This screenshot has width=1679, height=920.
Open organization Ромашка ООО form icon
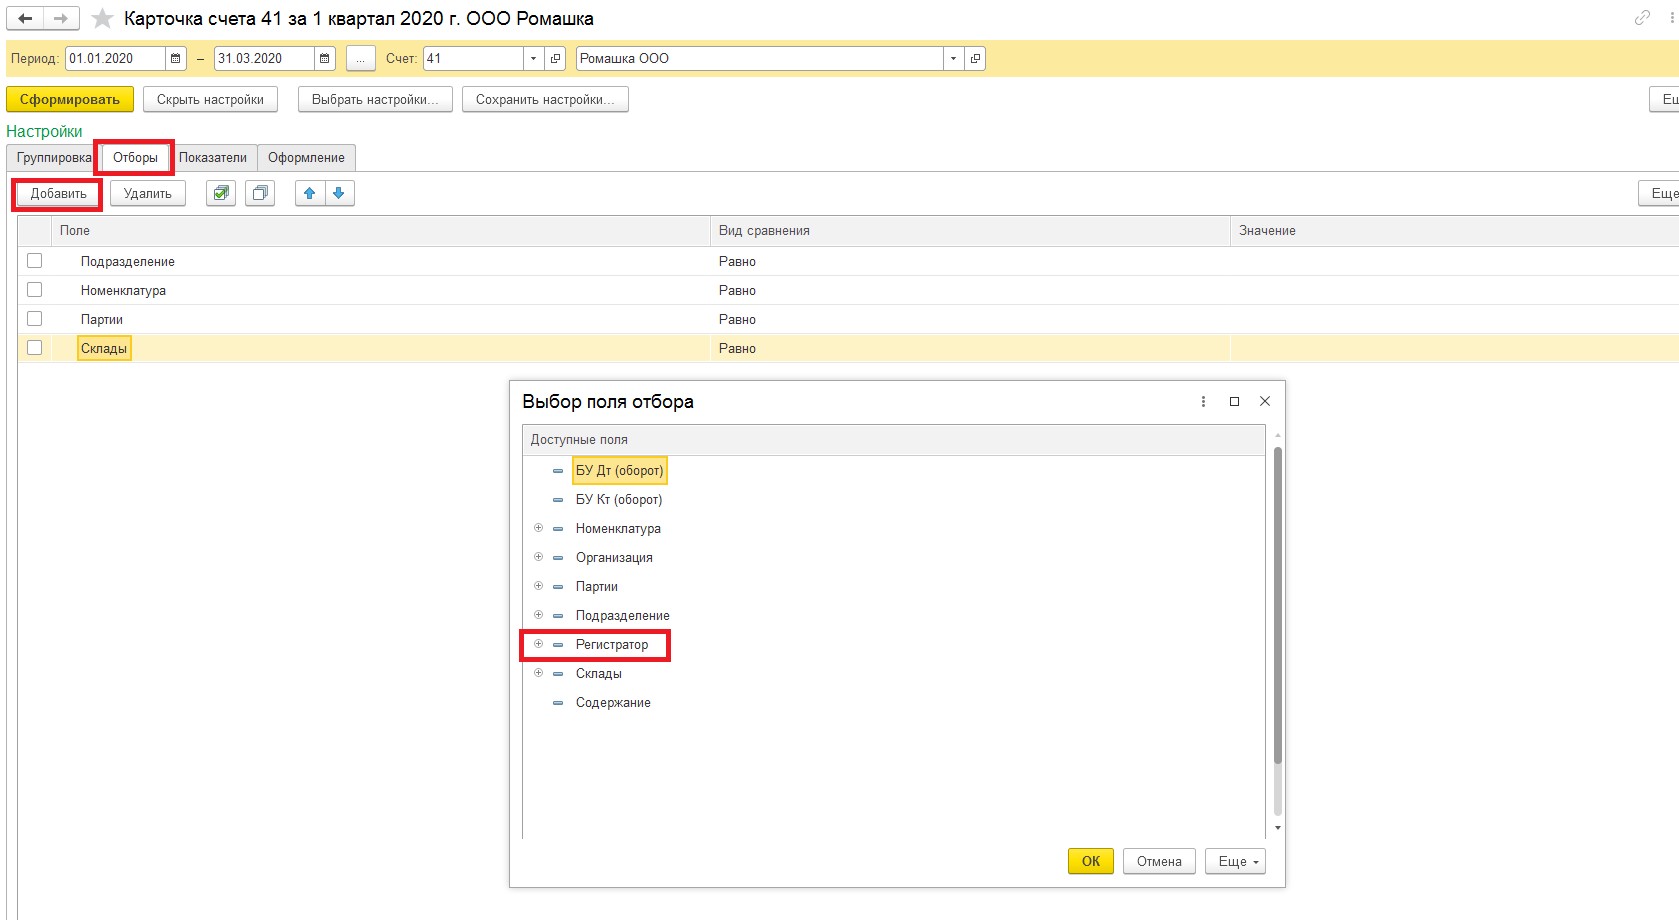coord(975,58)
